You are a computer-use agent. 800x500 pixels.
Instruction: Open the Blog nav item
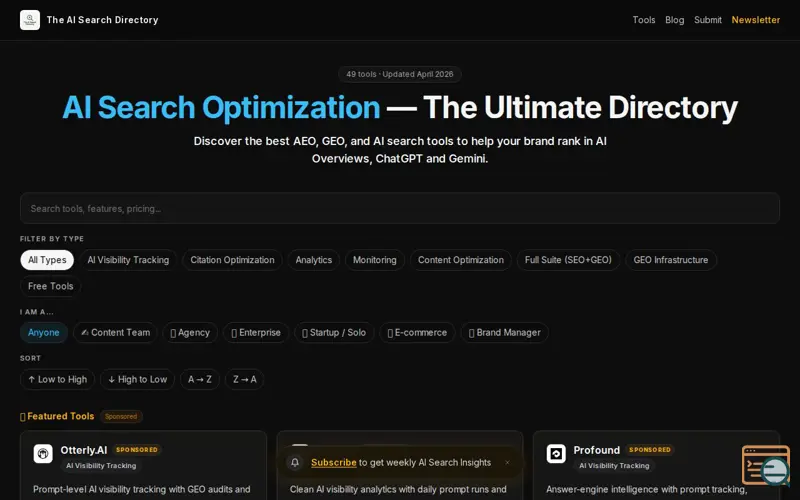674,20
